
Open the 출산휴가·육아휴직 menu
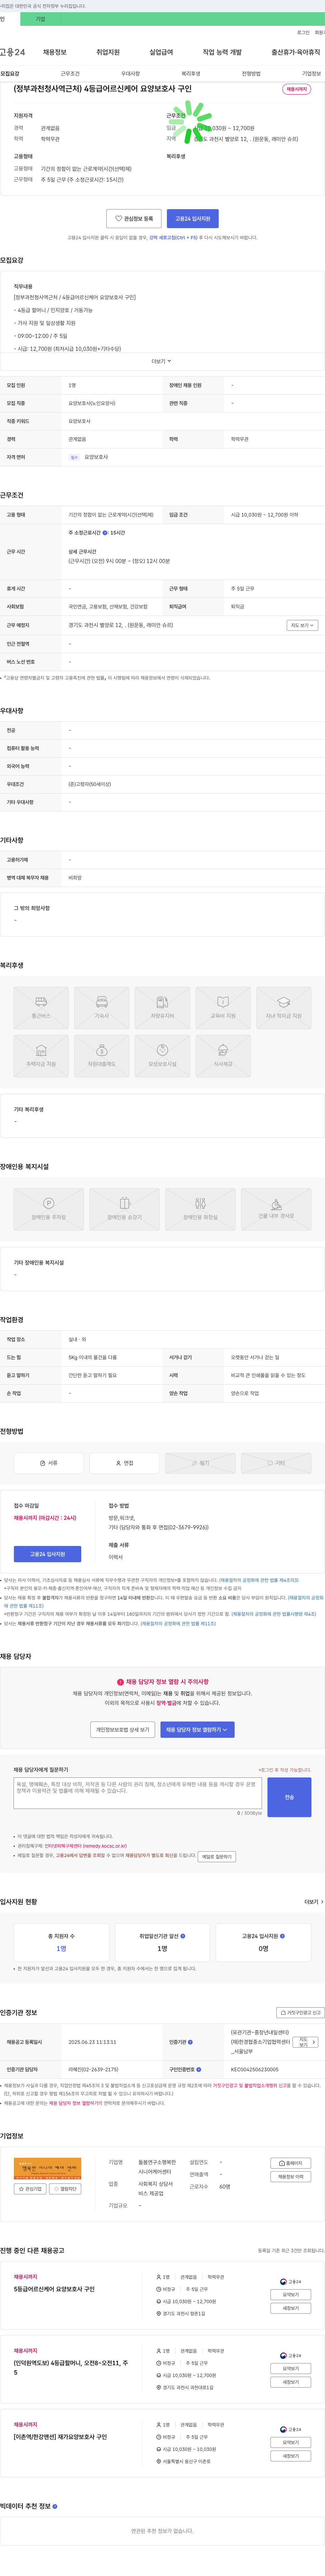tap(296, 52)
